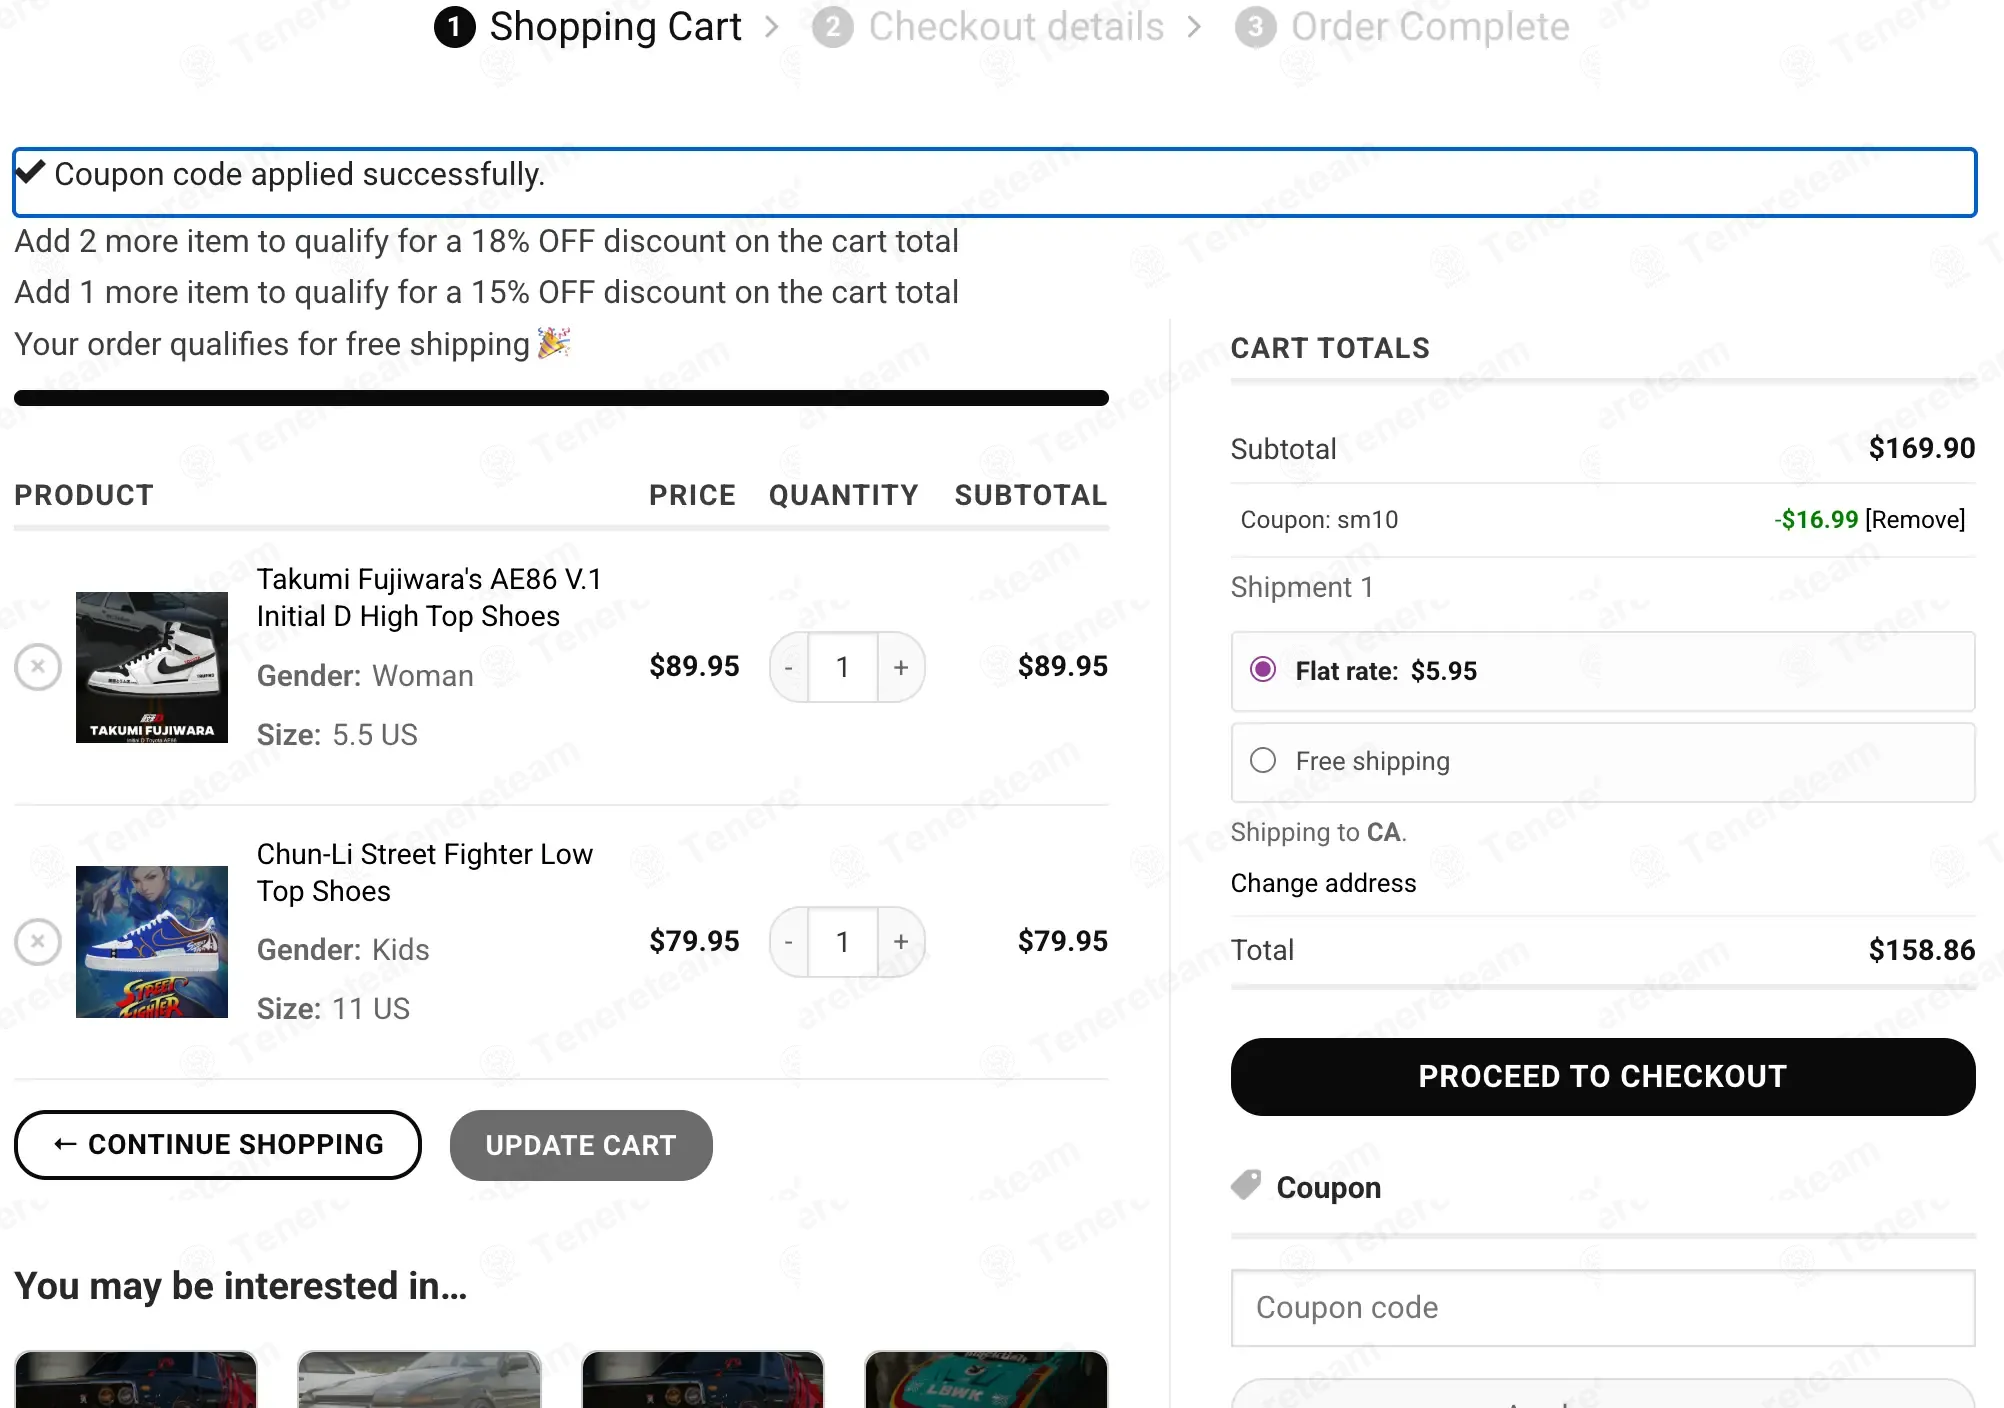Screen dimensions: 2004x1408
Task: Click the Update Cart button
Action: (581, 1145)
